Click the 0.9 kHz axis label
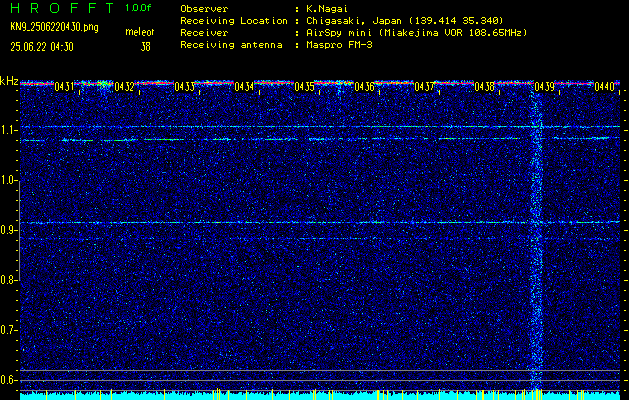629x400 pixels. click(x=9, y=230)
